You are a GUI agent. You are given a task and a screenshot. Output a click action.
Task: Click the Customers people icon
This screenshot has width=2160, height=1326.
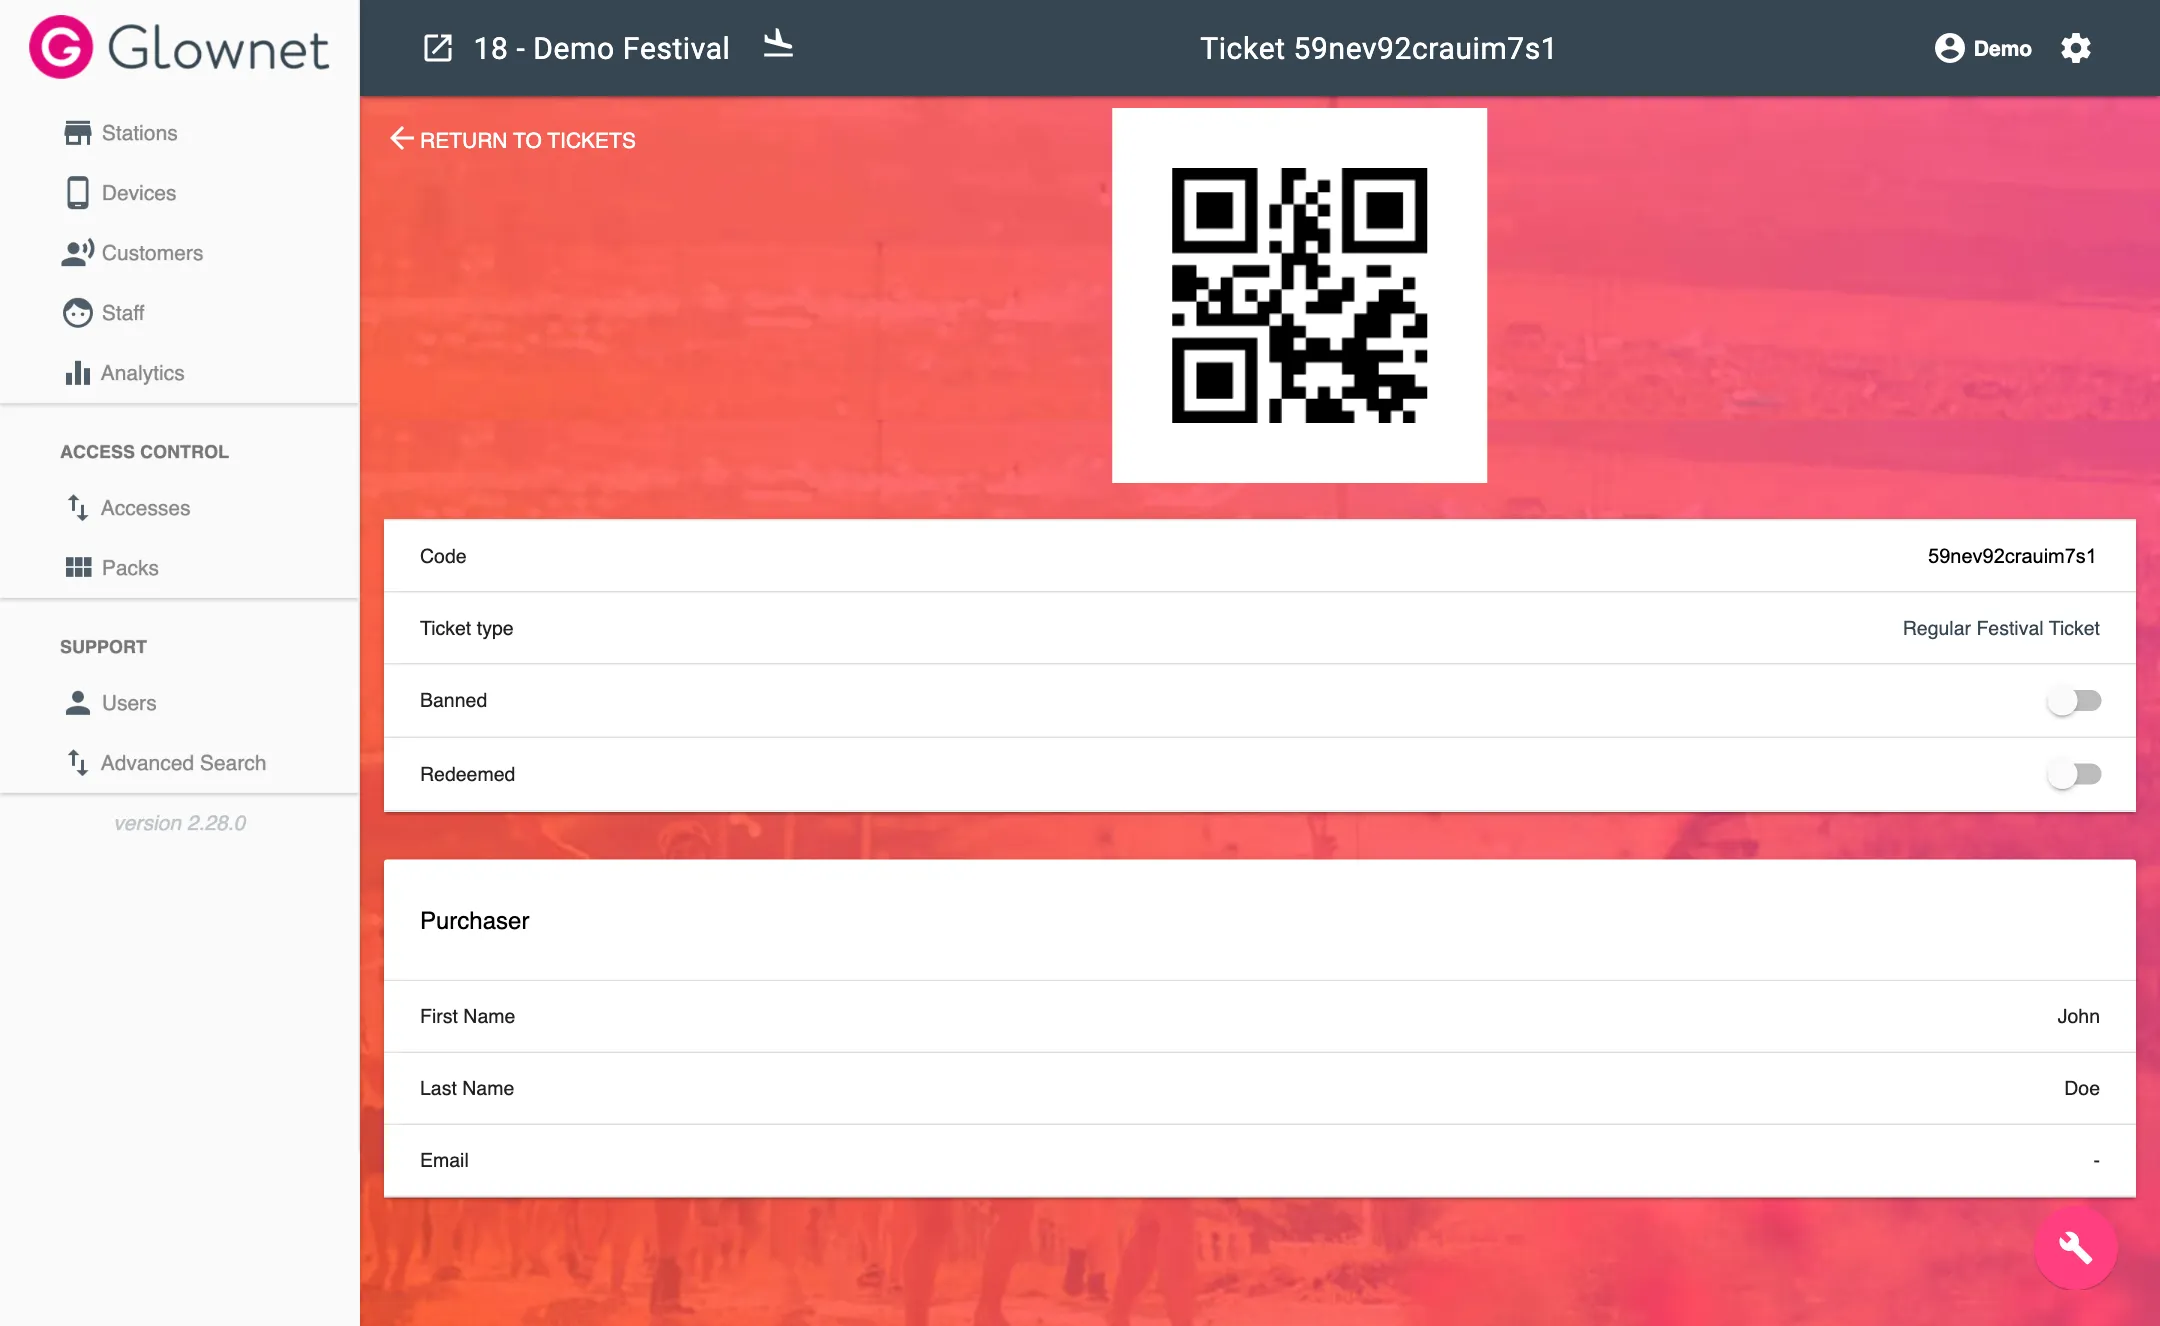pyautogui.click(x=78, y=253)
